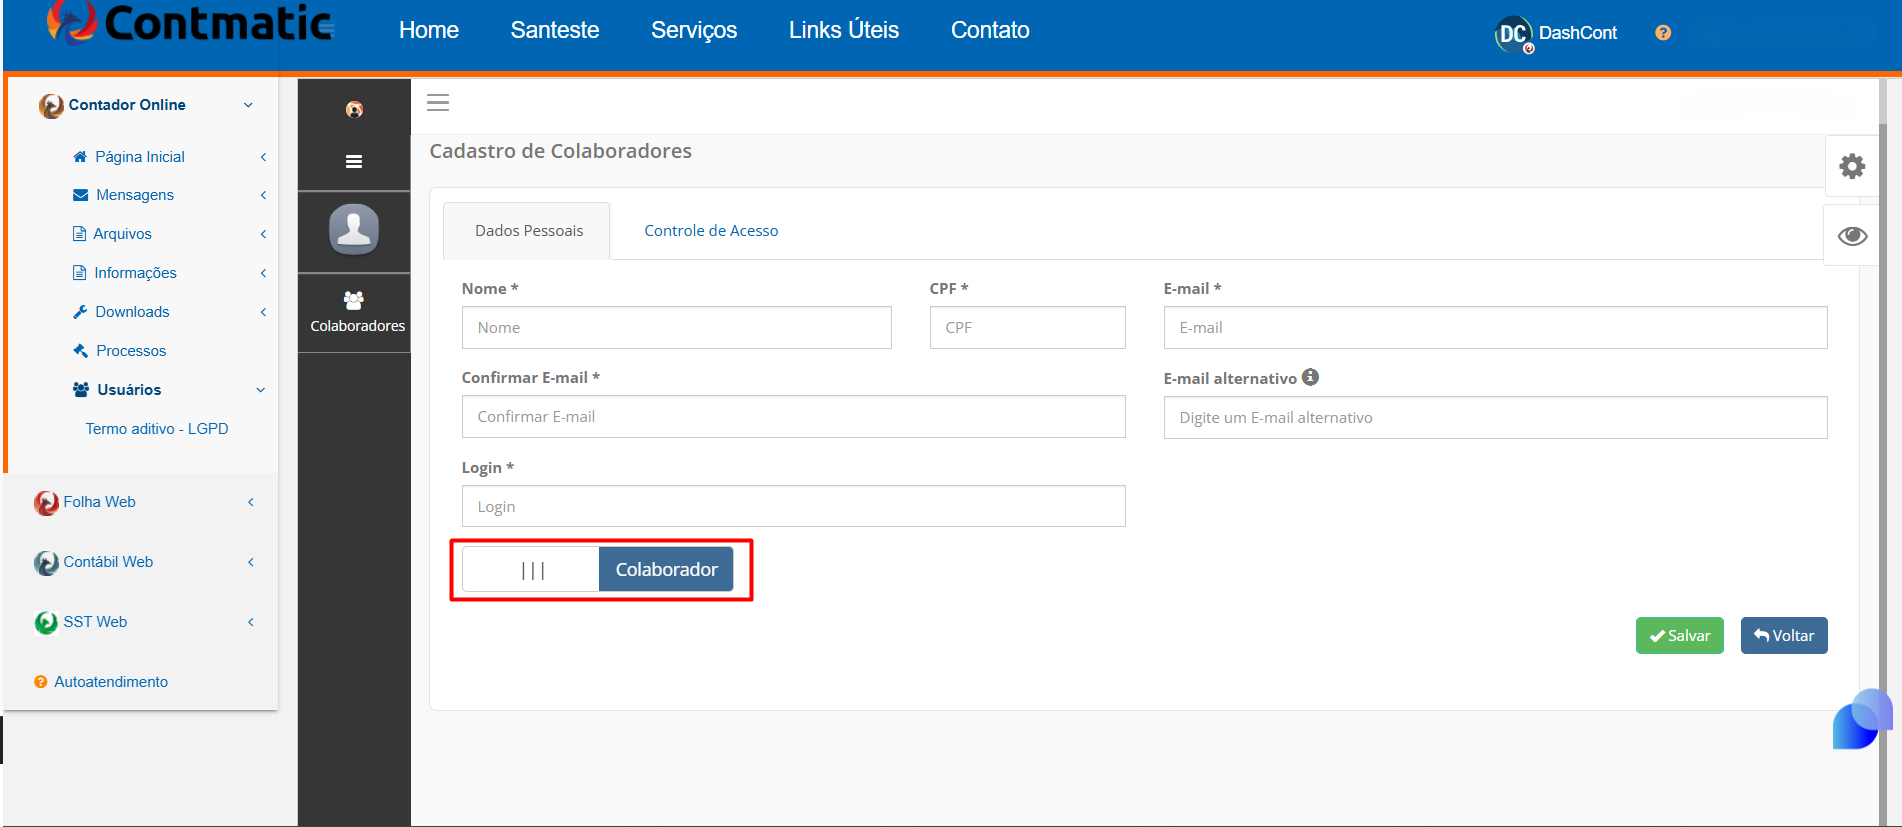1902x827 pixels.
Task: Open the hamburger menu above the form title
Action: (x=438, y=102)
